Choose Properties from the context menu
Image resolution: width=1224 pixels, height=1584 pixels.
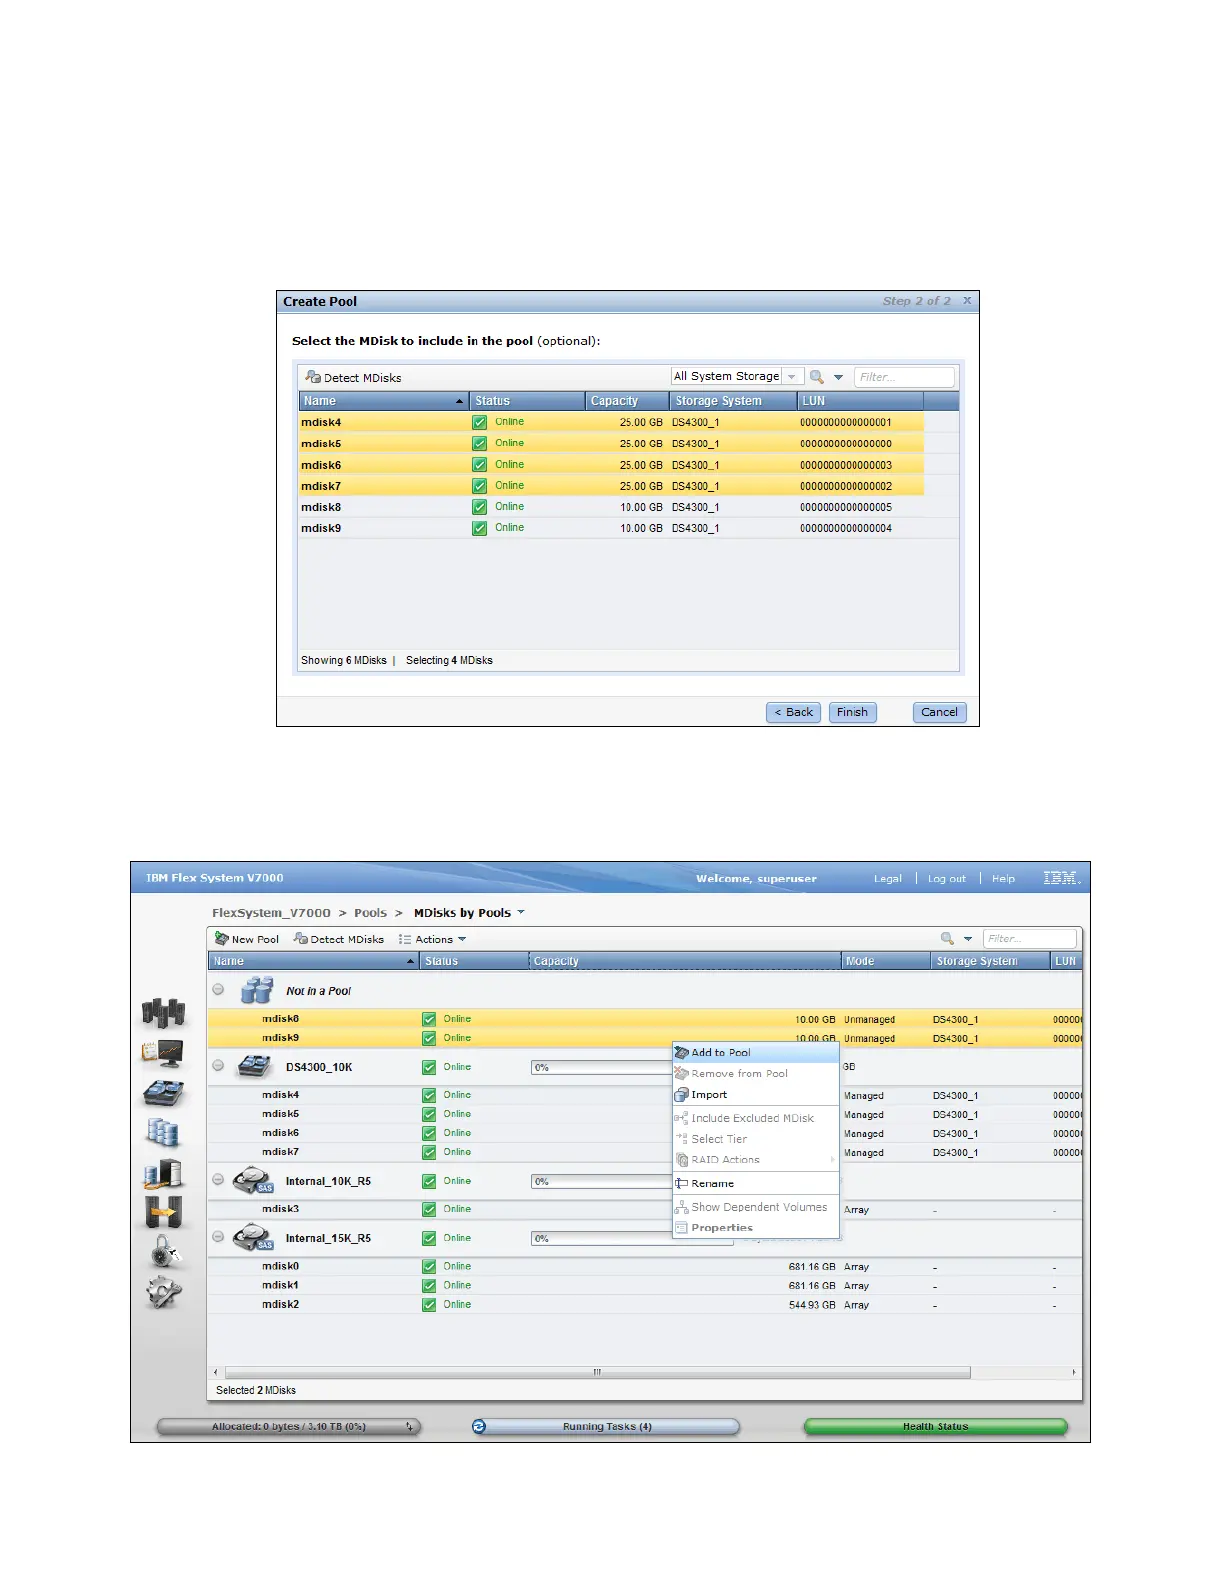point(756,1227)
